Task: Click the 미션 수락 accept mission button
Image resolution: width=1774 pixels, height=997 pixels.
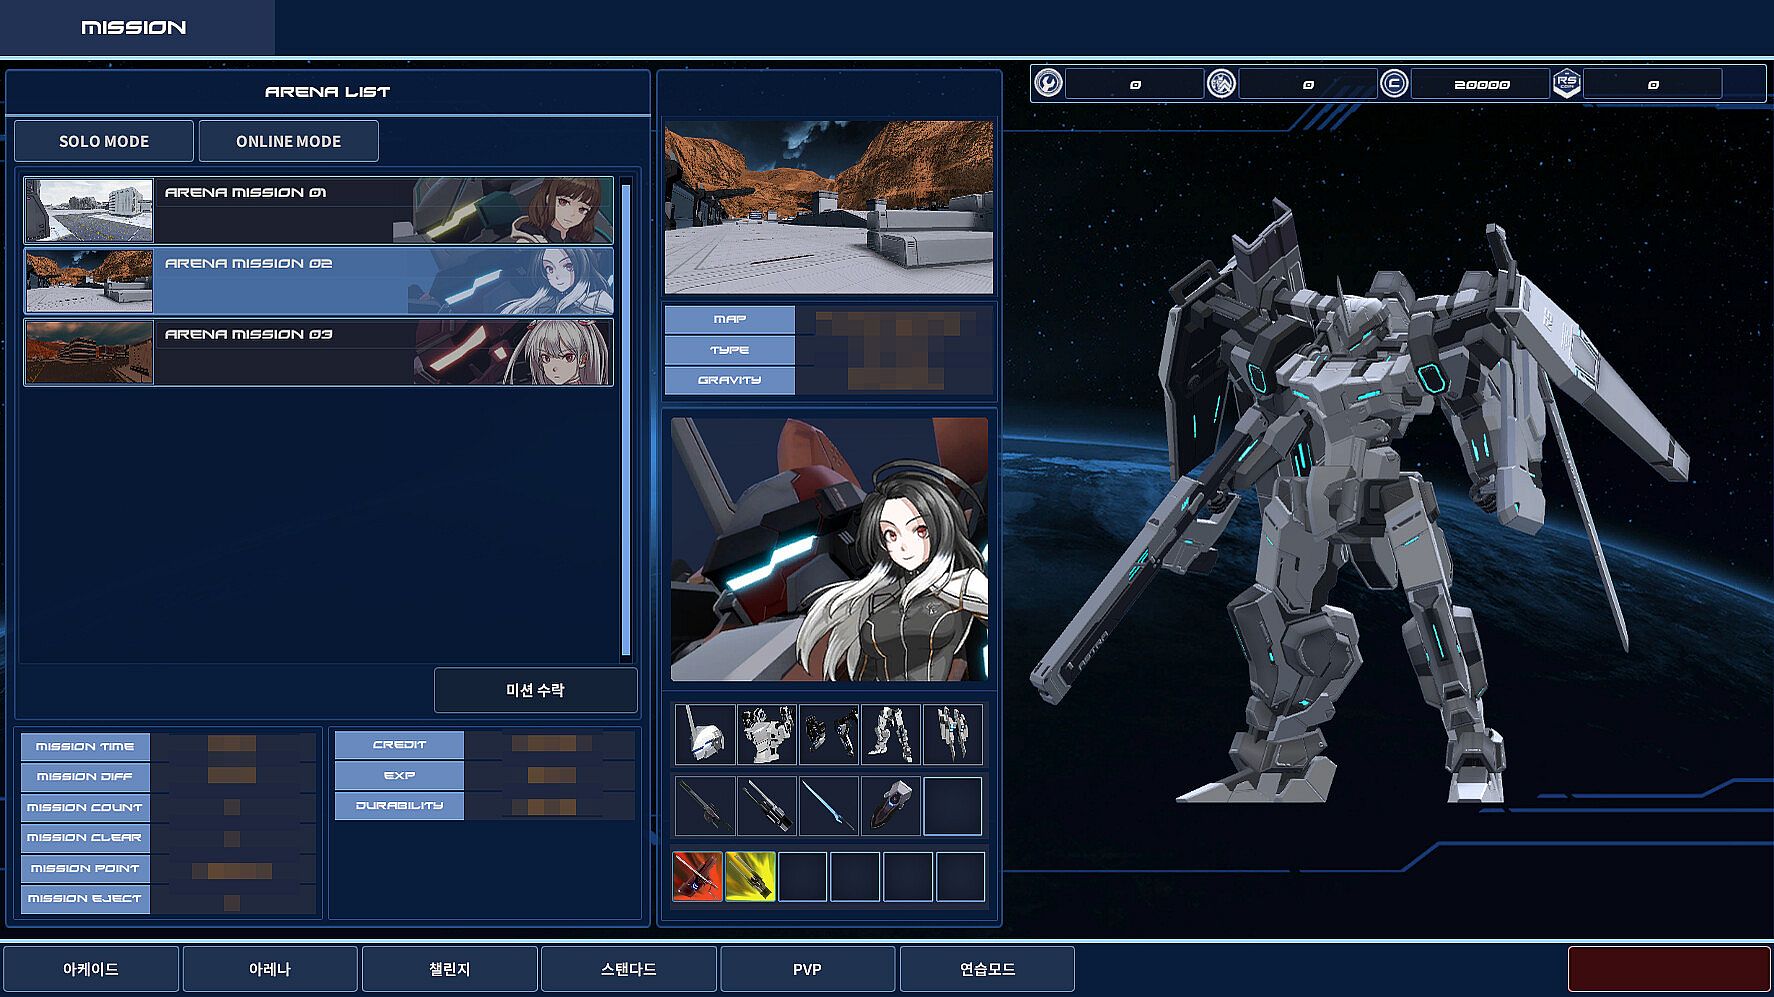Action: pyautogui.click(x=536, y=690)
